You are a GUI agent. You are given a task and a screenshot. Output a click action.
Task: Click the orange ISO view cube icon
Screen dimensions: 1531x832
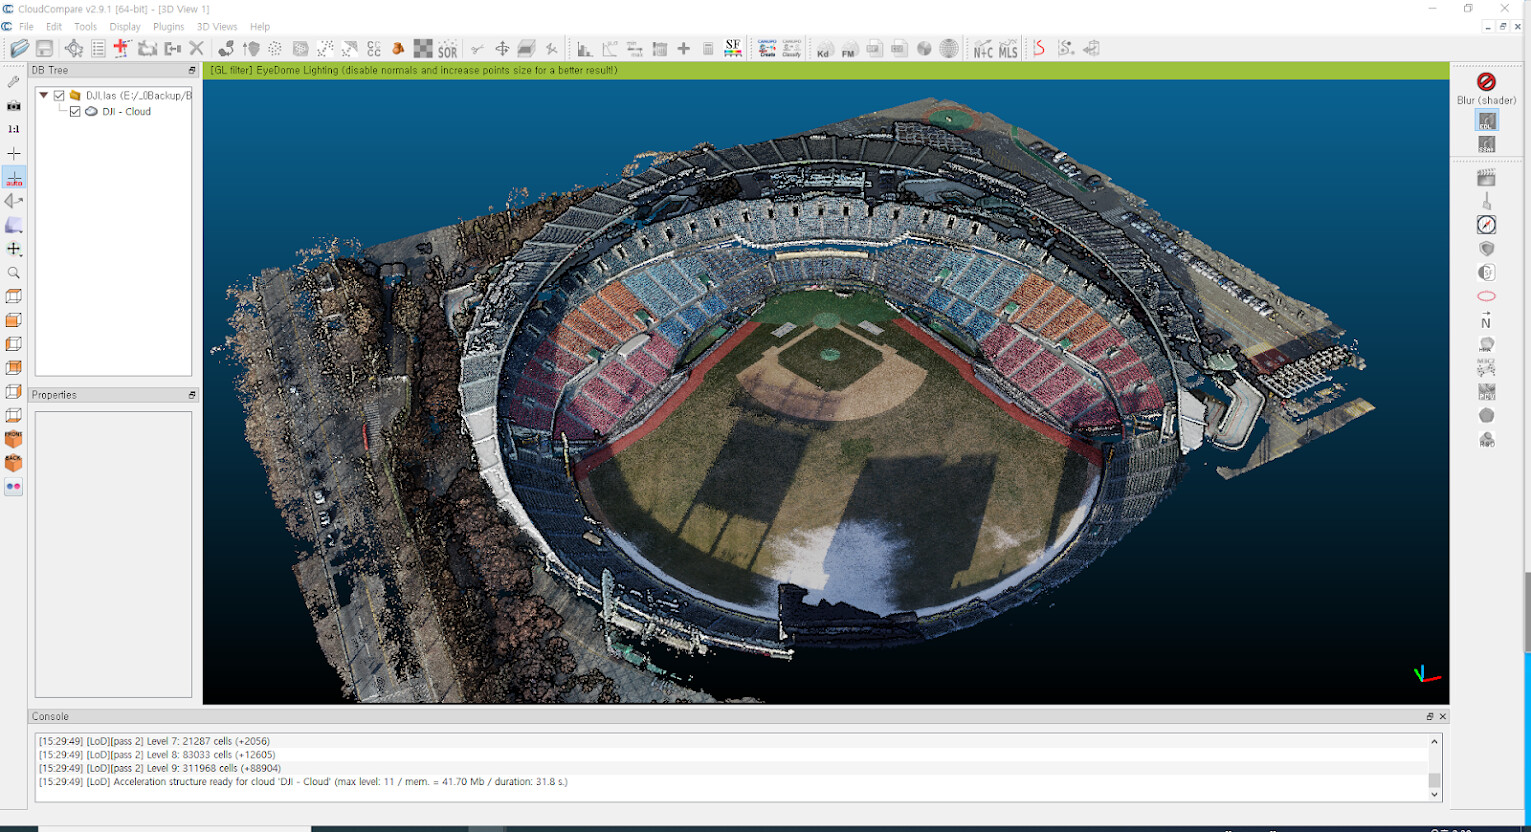tap(14, 439)
